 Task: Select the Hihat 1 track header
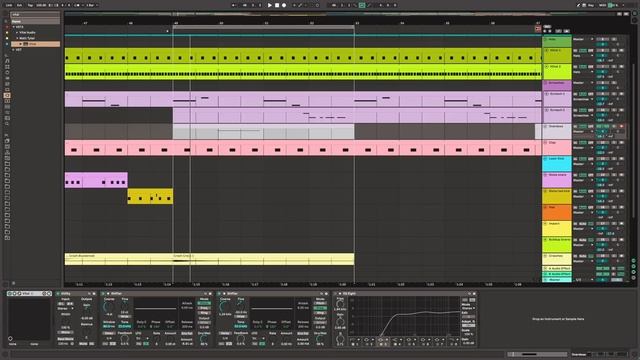(557, 56)
